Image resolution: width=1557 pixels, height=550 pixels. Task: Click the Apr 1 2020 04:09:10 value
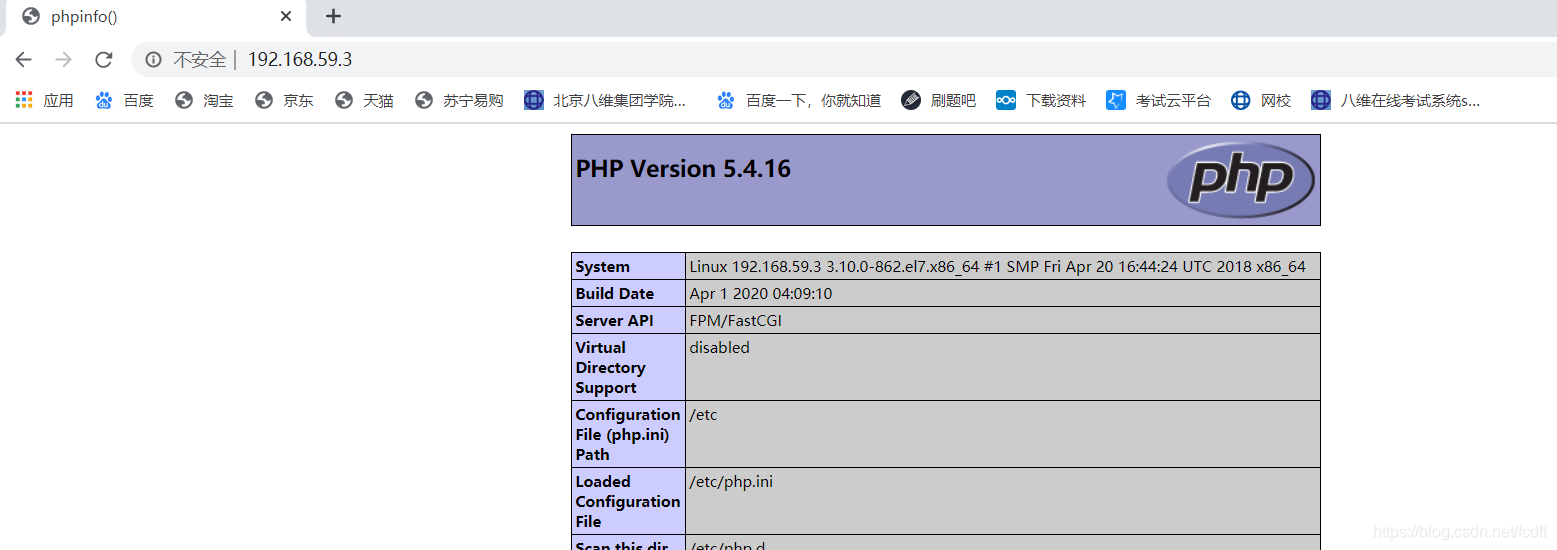[760, 294]
